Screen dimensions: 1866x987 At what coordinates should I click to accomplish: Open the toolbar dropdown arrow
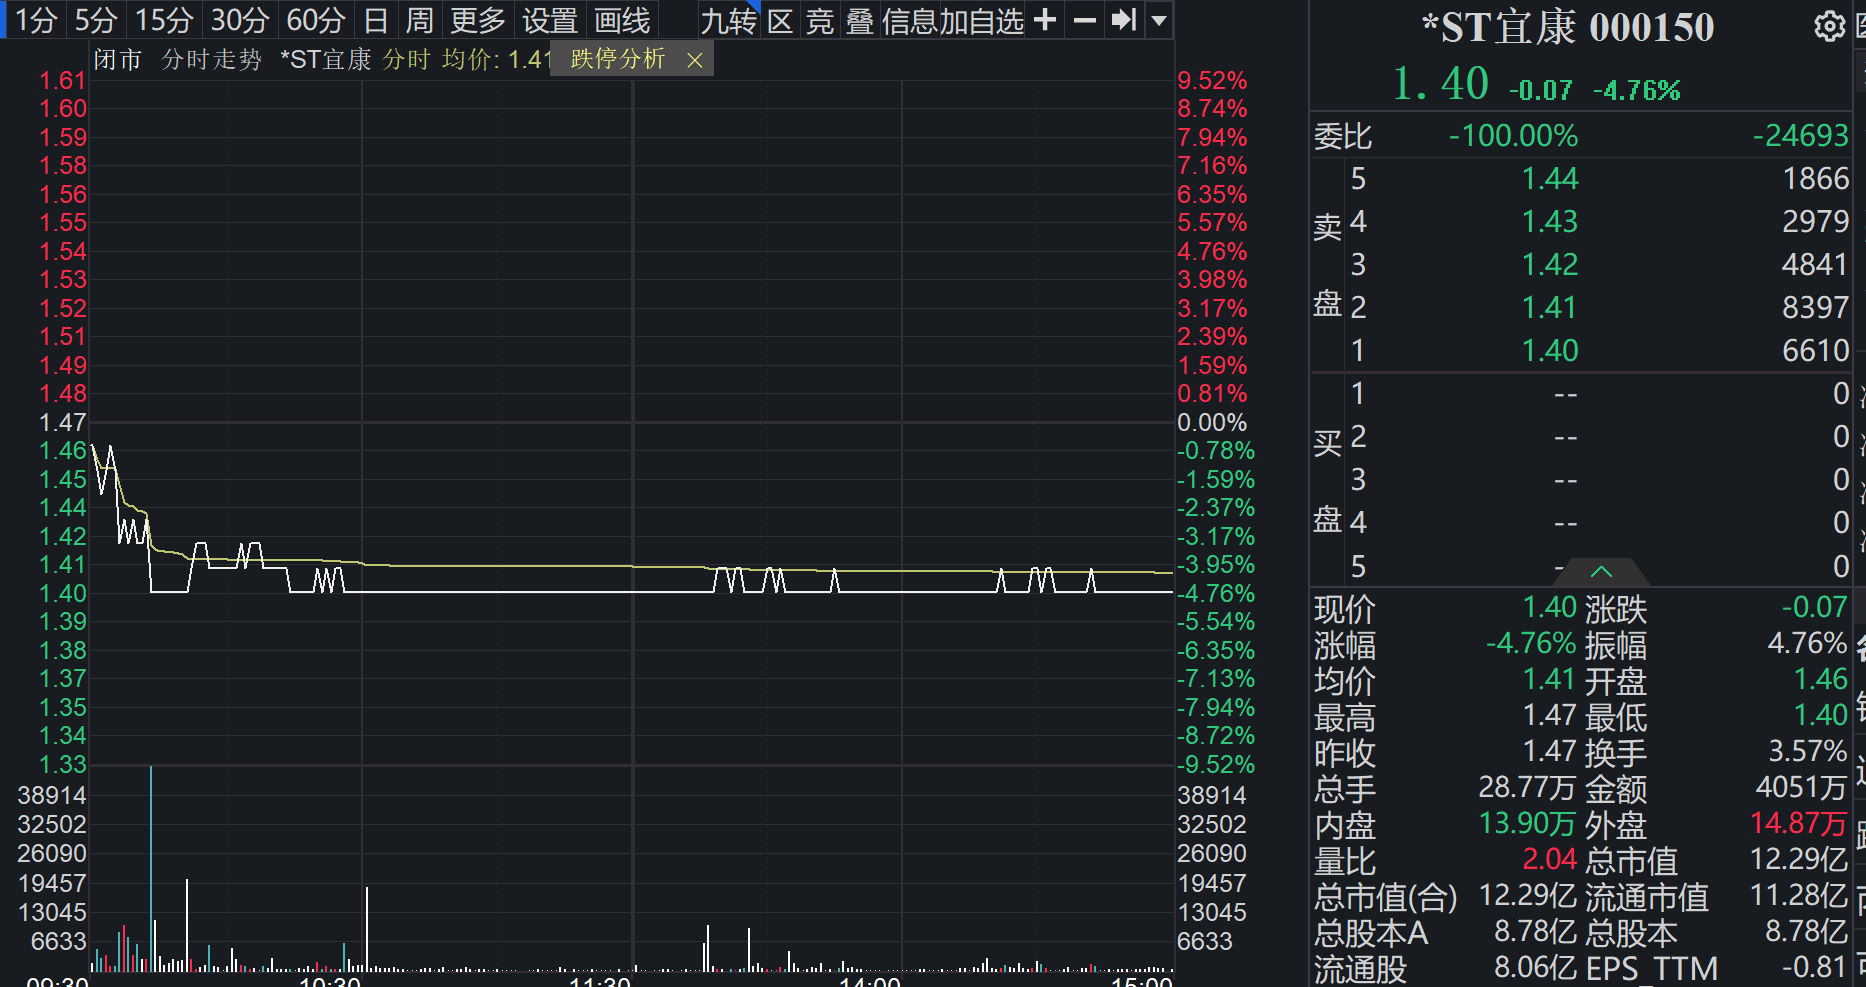1159,20
